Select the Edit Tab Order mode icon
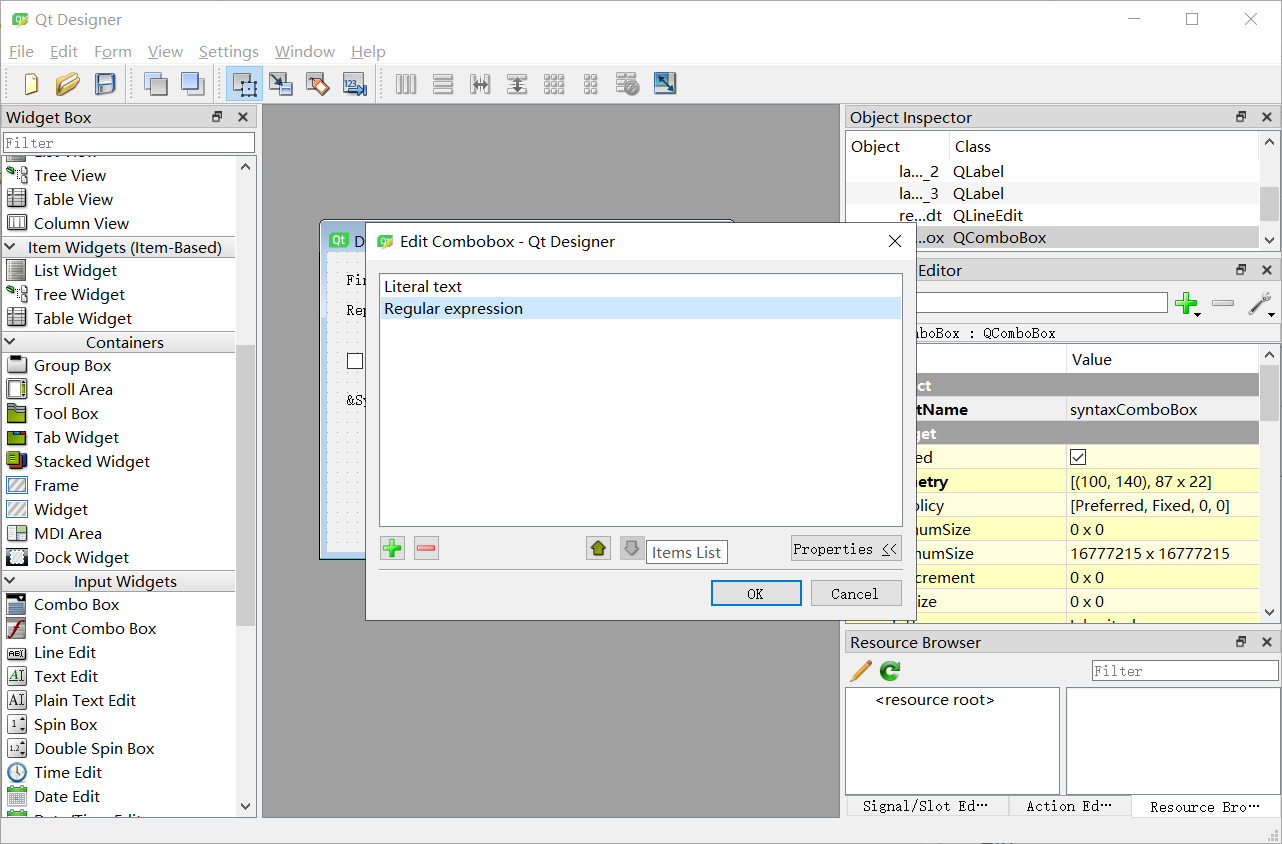1282x844 pixels. tap(355, 84)
